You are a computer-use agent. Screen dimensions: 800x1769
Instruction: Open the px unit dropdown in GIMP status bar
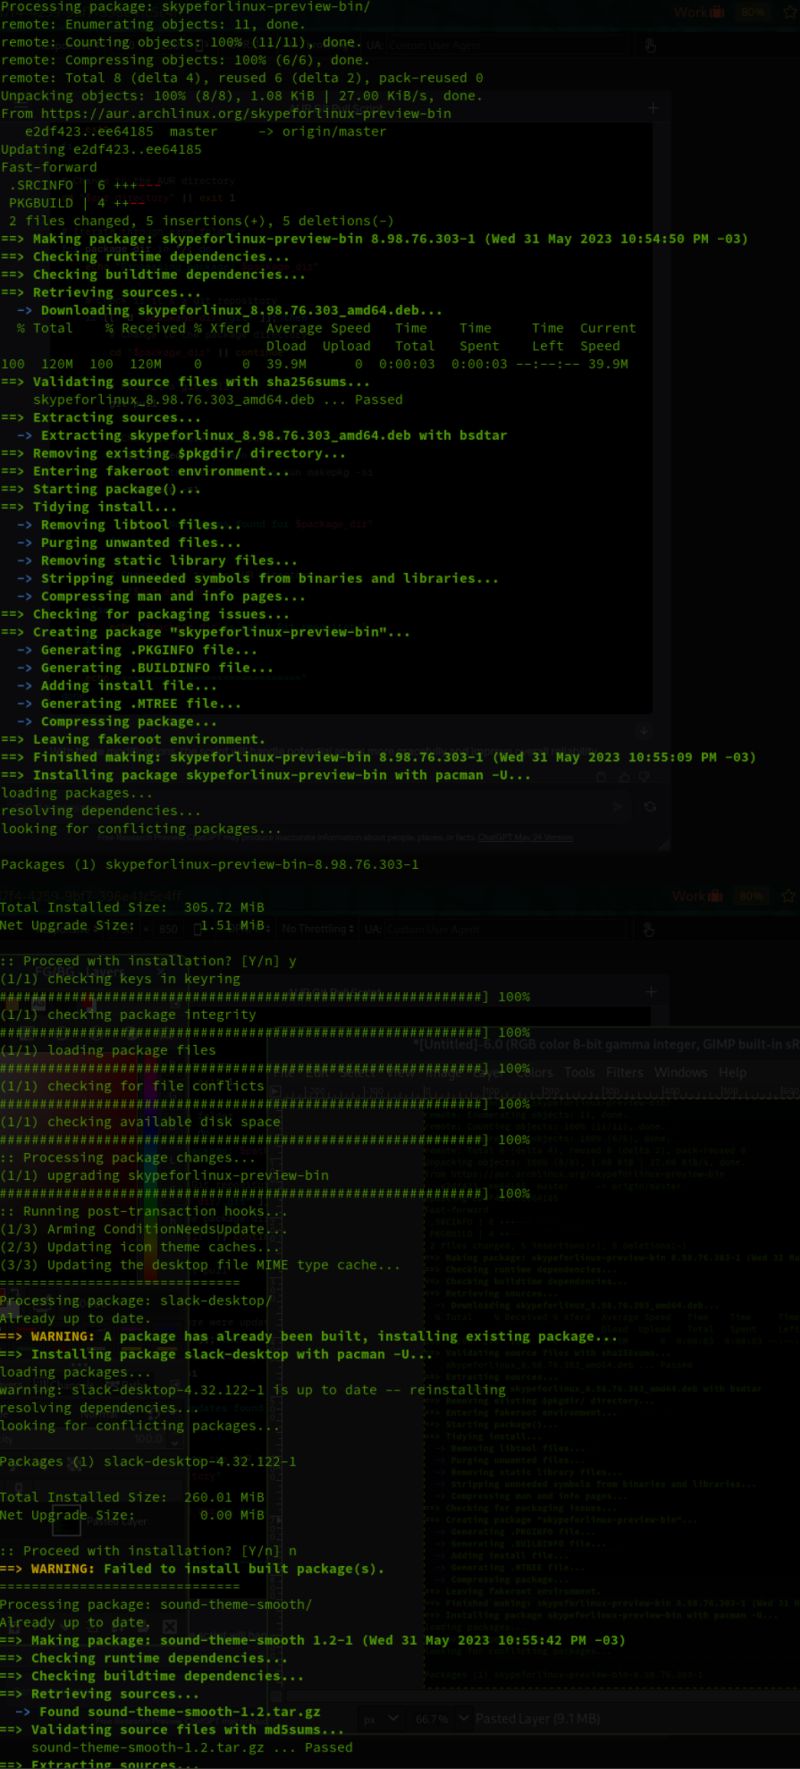pyautogui.click(x=380, y=1718)
